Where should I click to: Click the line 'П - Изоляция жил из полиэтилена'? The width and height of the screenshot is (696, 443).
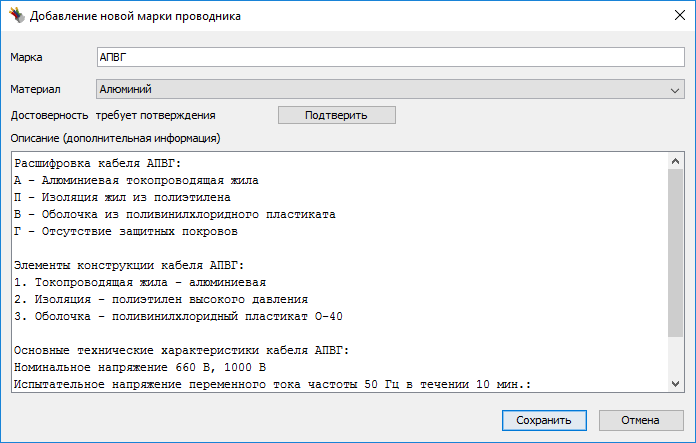122,197
